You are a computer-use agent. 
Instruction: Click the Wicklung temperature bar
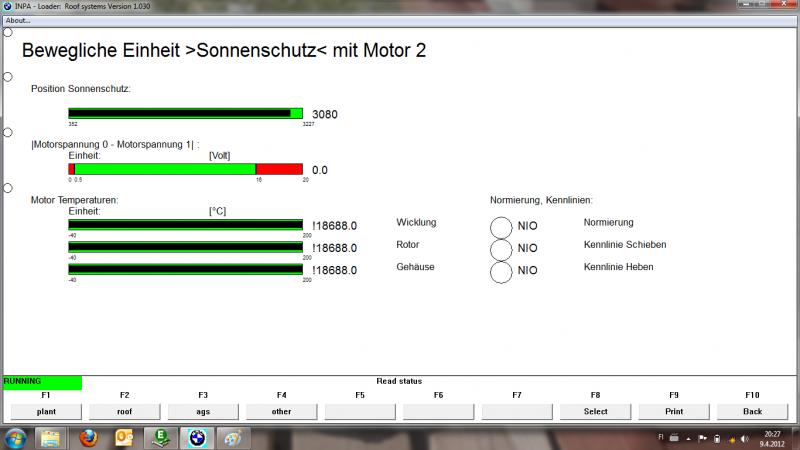186,224
